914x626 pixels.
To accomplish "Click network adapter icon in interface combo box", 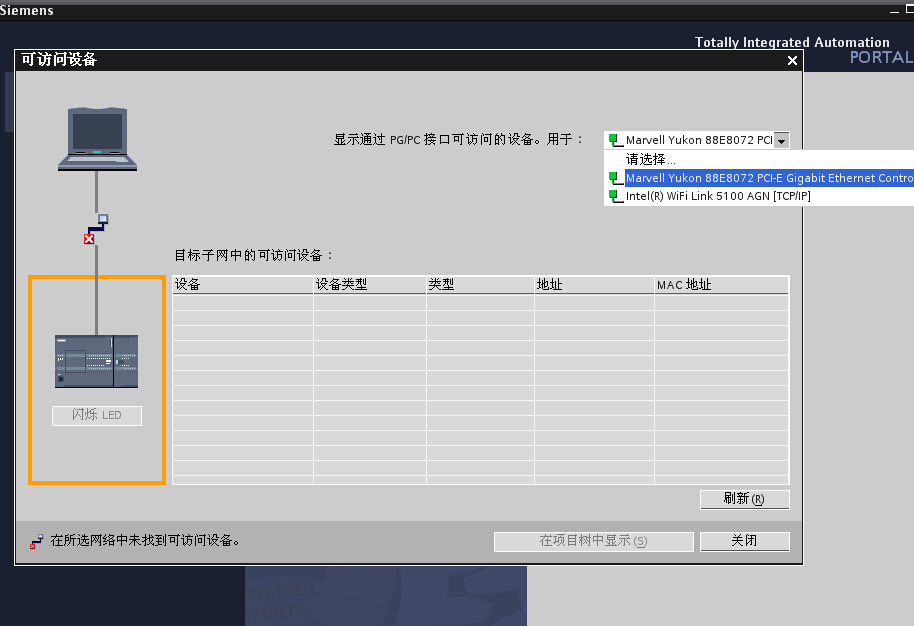I will (614, 141).
